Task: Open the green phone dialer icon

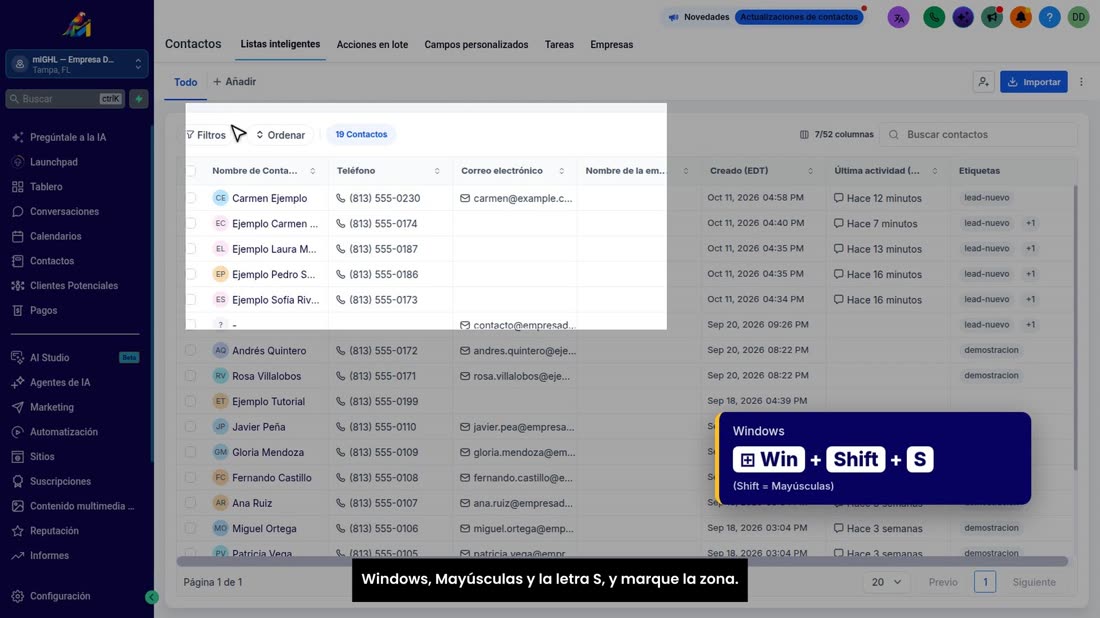Action: (934, 18)
